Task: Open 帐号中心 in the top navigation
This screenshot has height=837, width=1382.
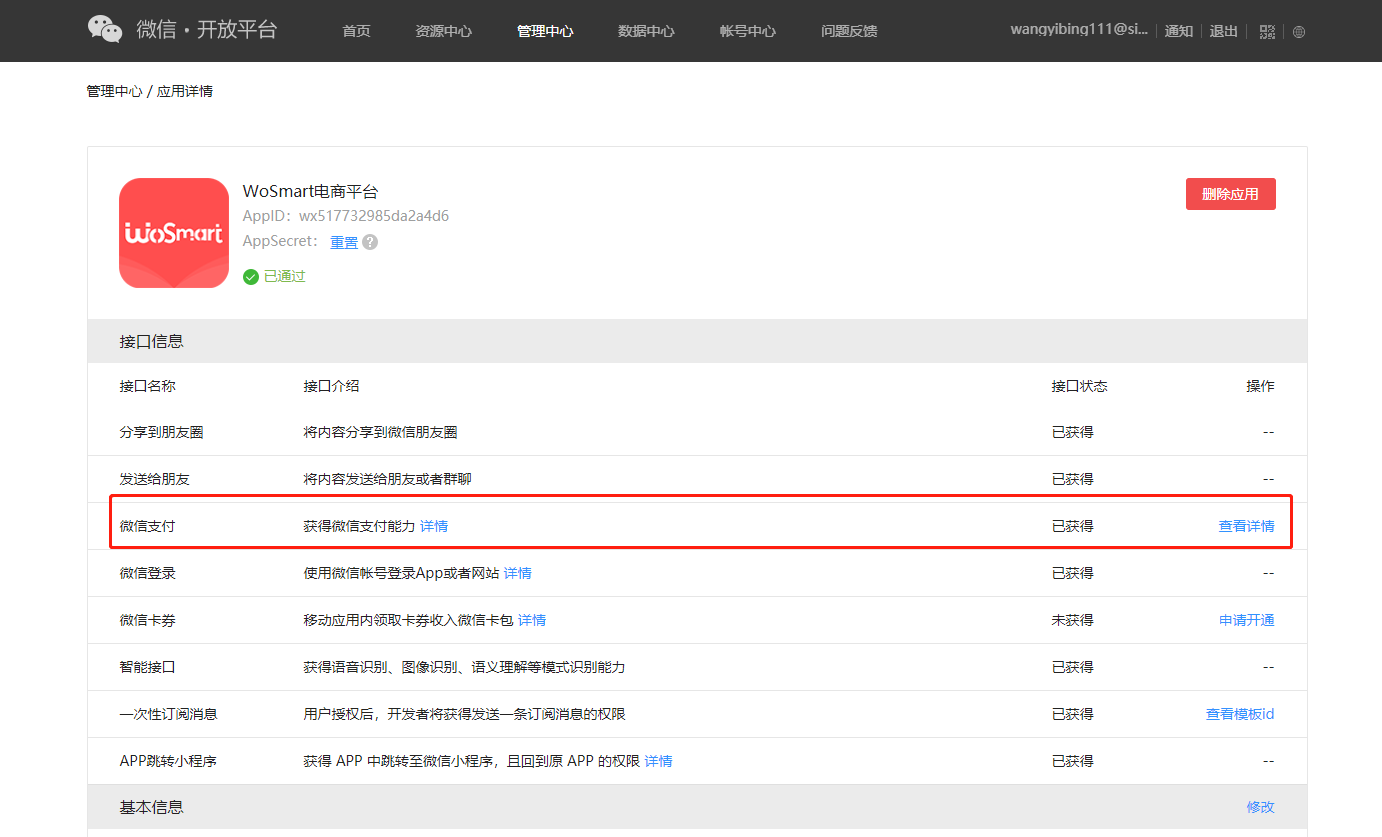Action: pos(747,31)
